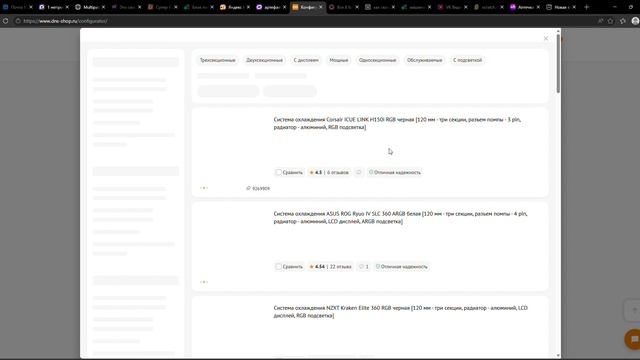Select the Двухсекционные filter chip
Screen dimensions: 640x360
pyautogui.click(x=264, y=60)
